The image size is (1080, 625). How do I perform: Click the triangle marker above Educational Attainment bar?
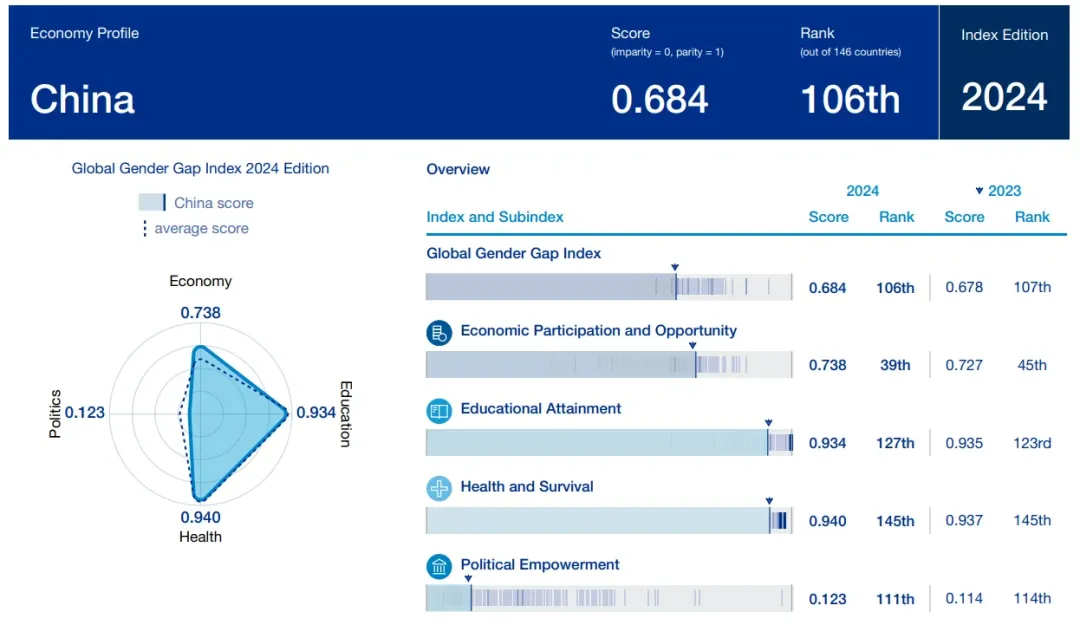pos(768,423)
